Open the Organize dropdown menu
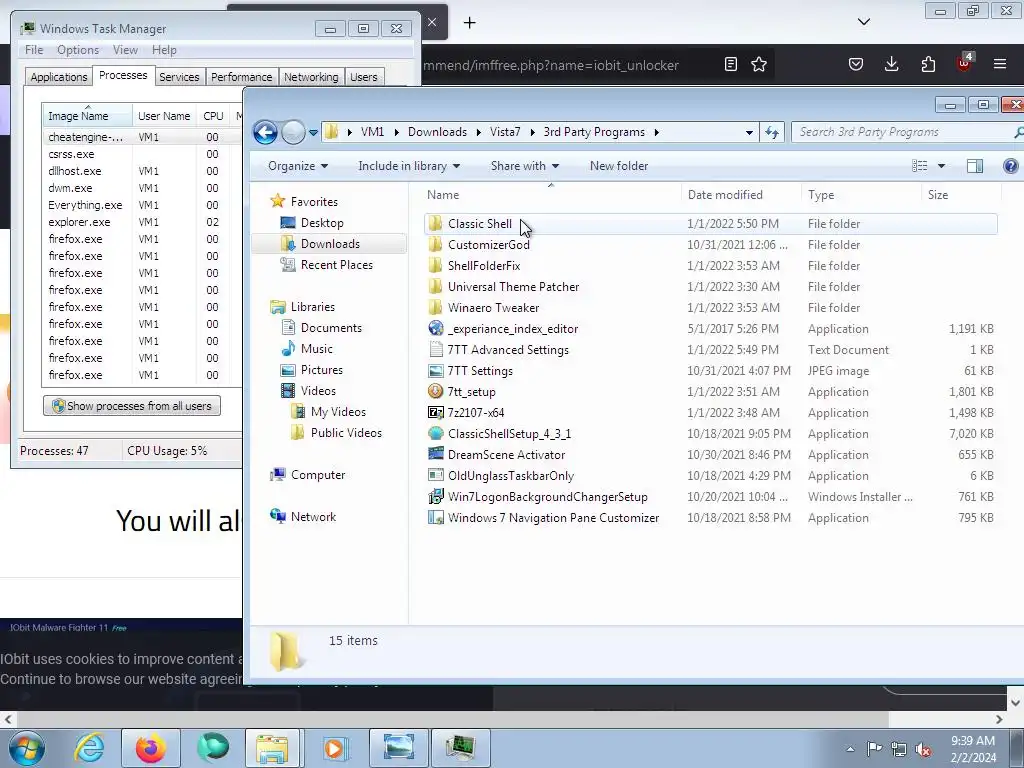 (298, 166)
